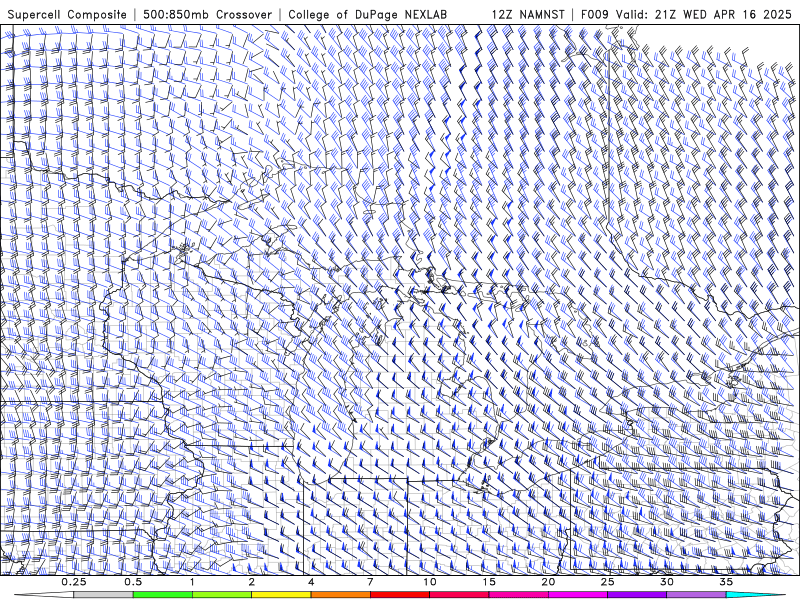
Task: Click the '12Z NAMNST' model run label
Action: pyautogui.click(x=528, y=14)
